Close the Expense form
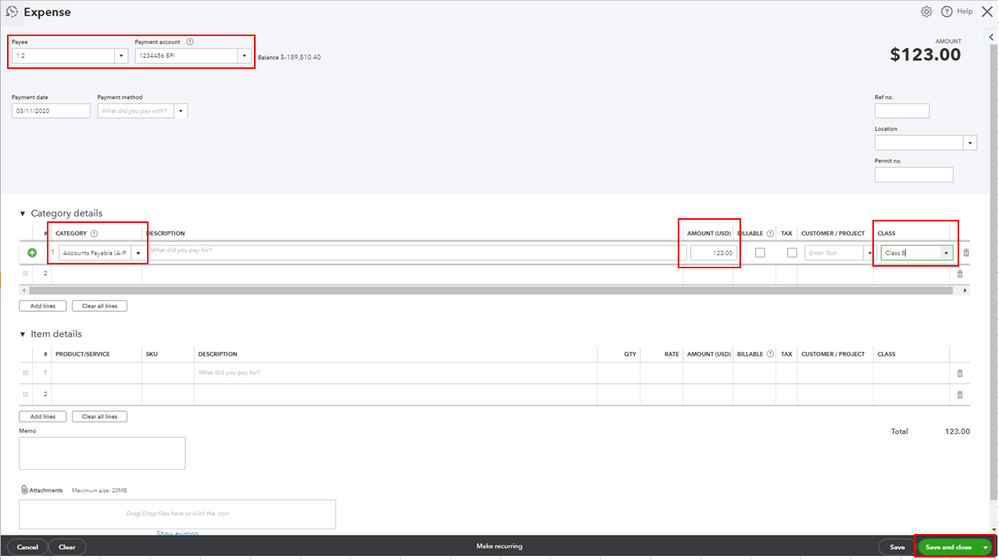Screen dimensions: 999x560 (x=987, y=11)
